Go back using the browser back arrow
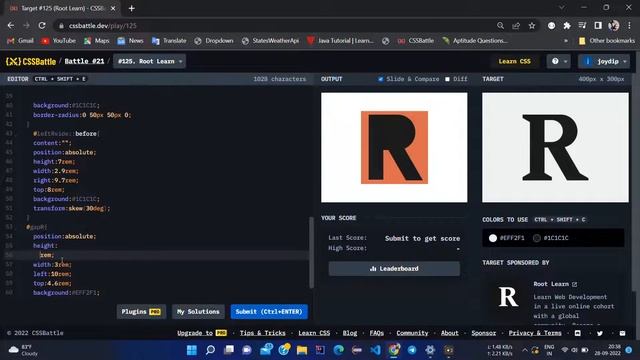640x360 pixels. (11, 26)
